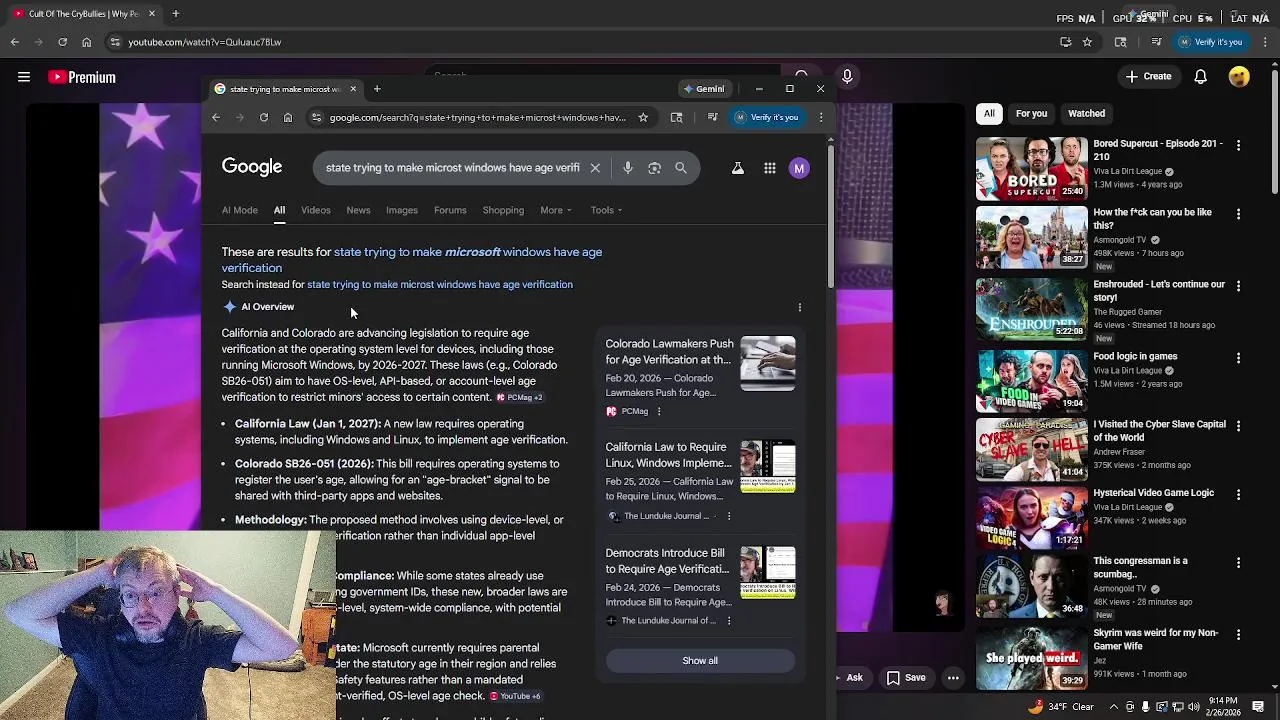The width and height of the screenshot is (1280, 720).
Task: Select the For you chip
Action: [1031, 114]
